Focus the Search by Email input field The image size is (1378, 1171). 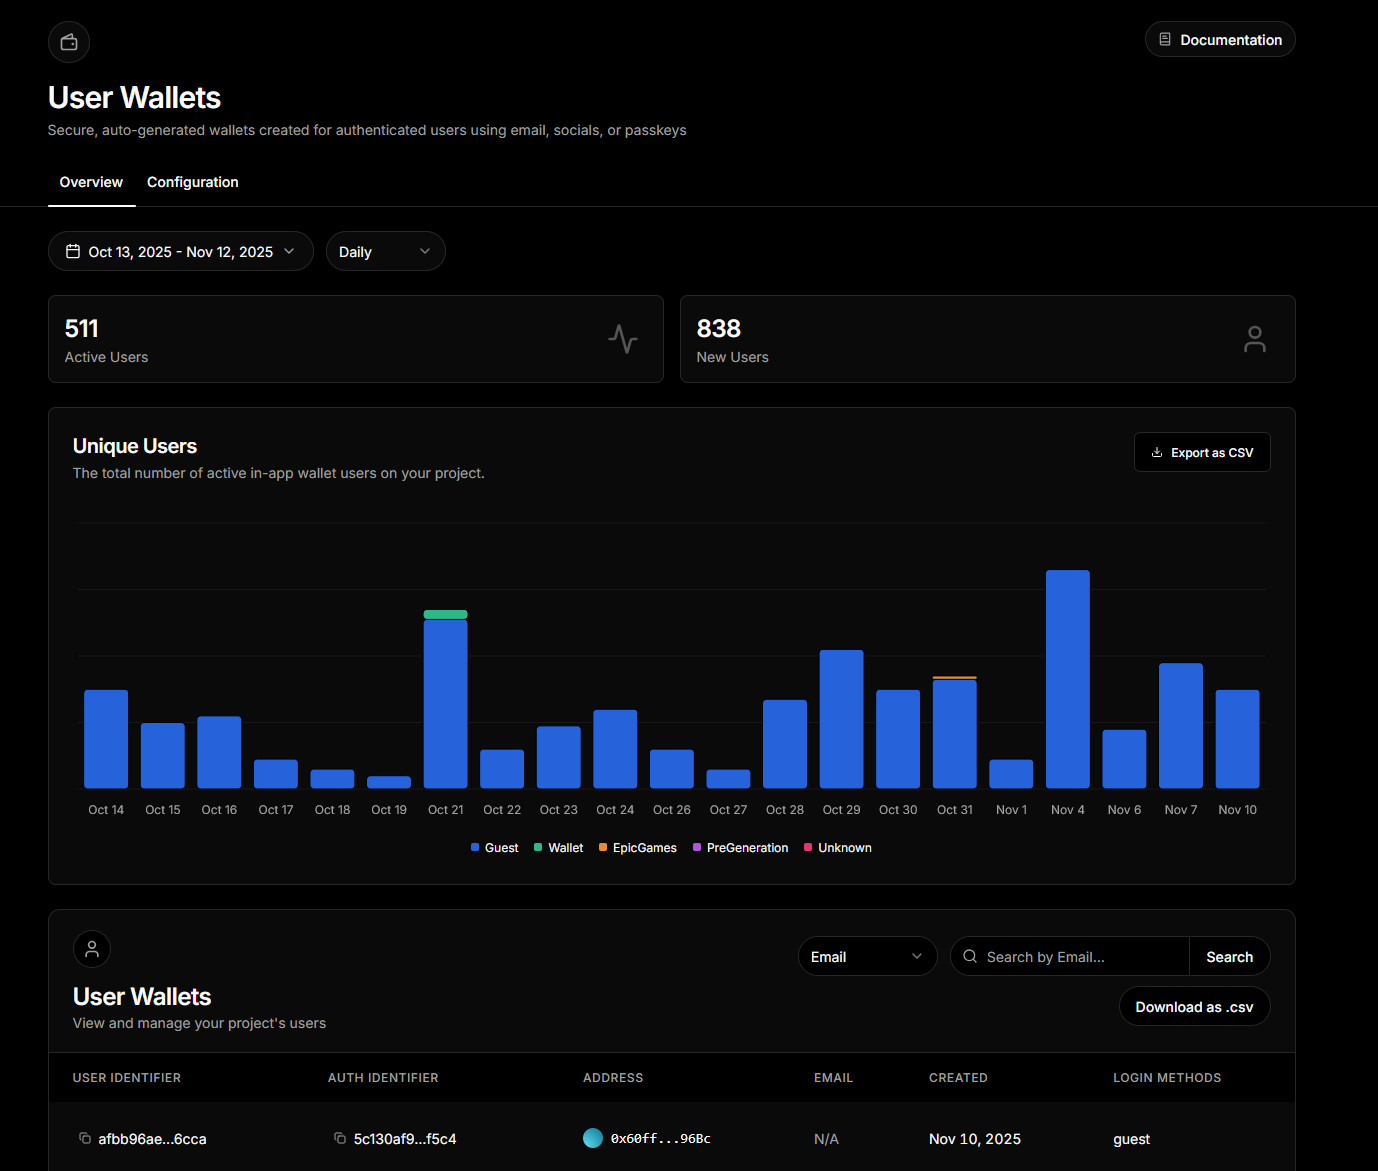pyautogui.click(x=1080, y=957)
